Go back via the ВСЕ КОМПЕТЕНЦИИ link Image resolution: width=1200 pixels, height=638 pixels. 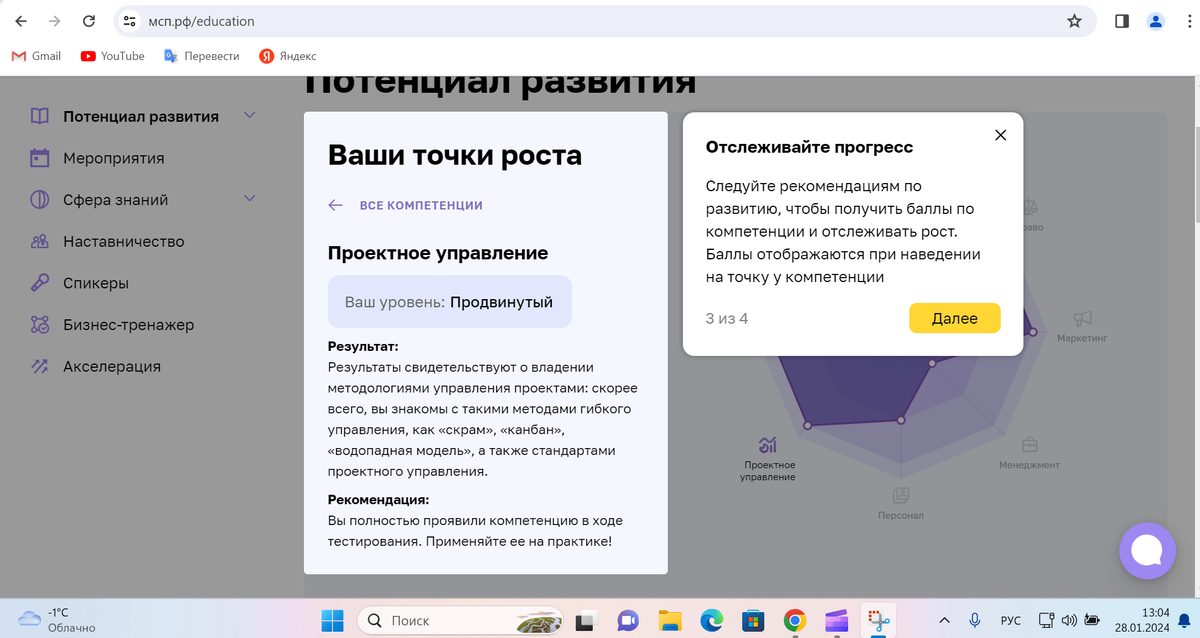[421, 204]
